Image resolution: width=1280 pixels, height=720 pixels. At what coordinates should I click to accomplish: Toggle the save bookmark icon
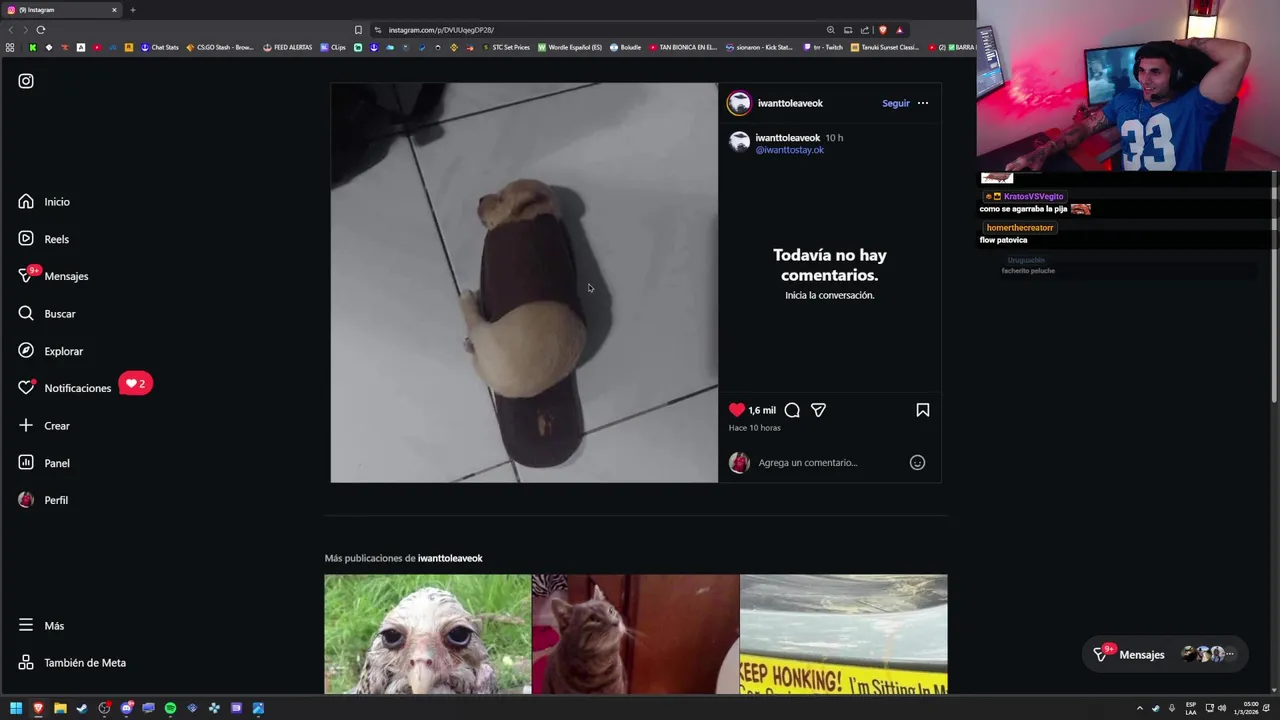point(923,410)
